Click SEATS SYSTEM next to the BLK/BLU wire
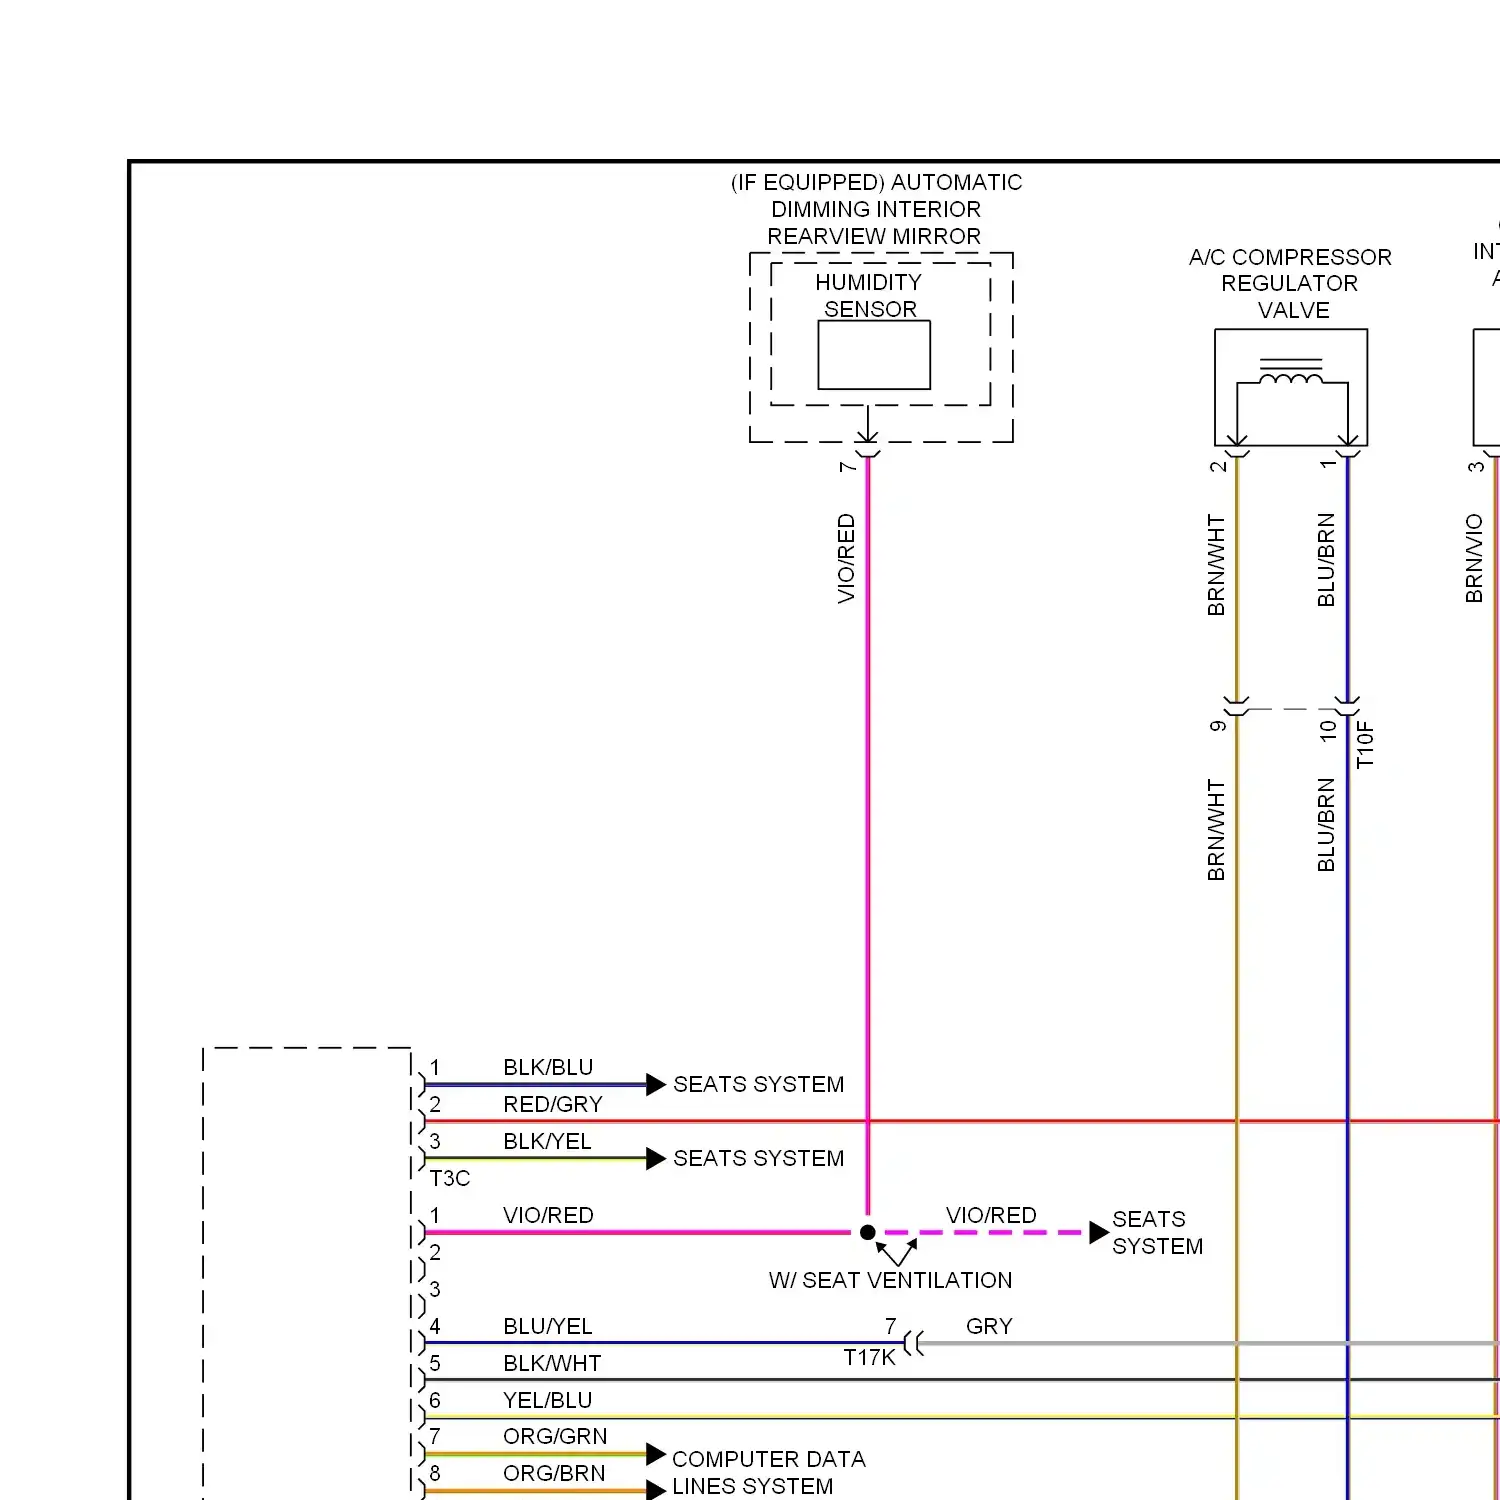This screenshot has height=1500, width=1500. pos(759,1084)
